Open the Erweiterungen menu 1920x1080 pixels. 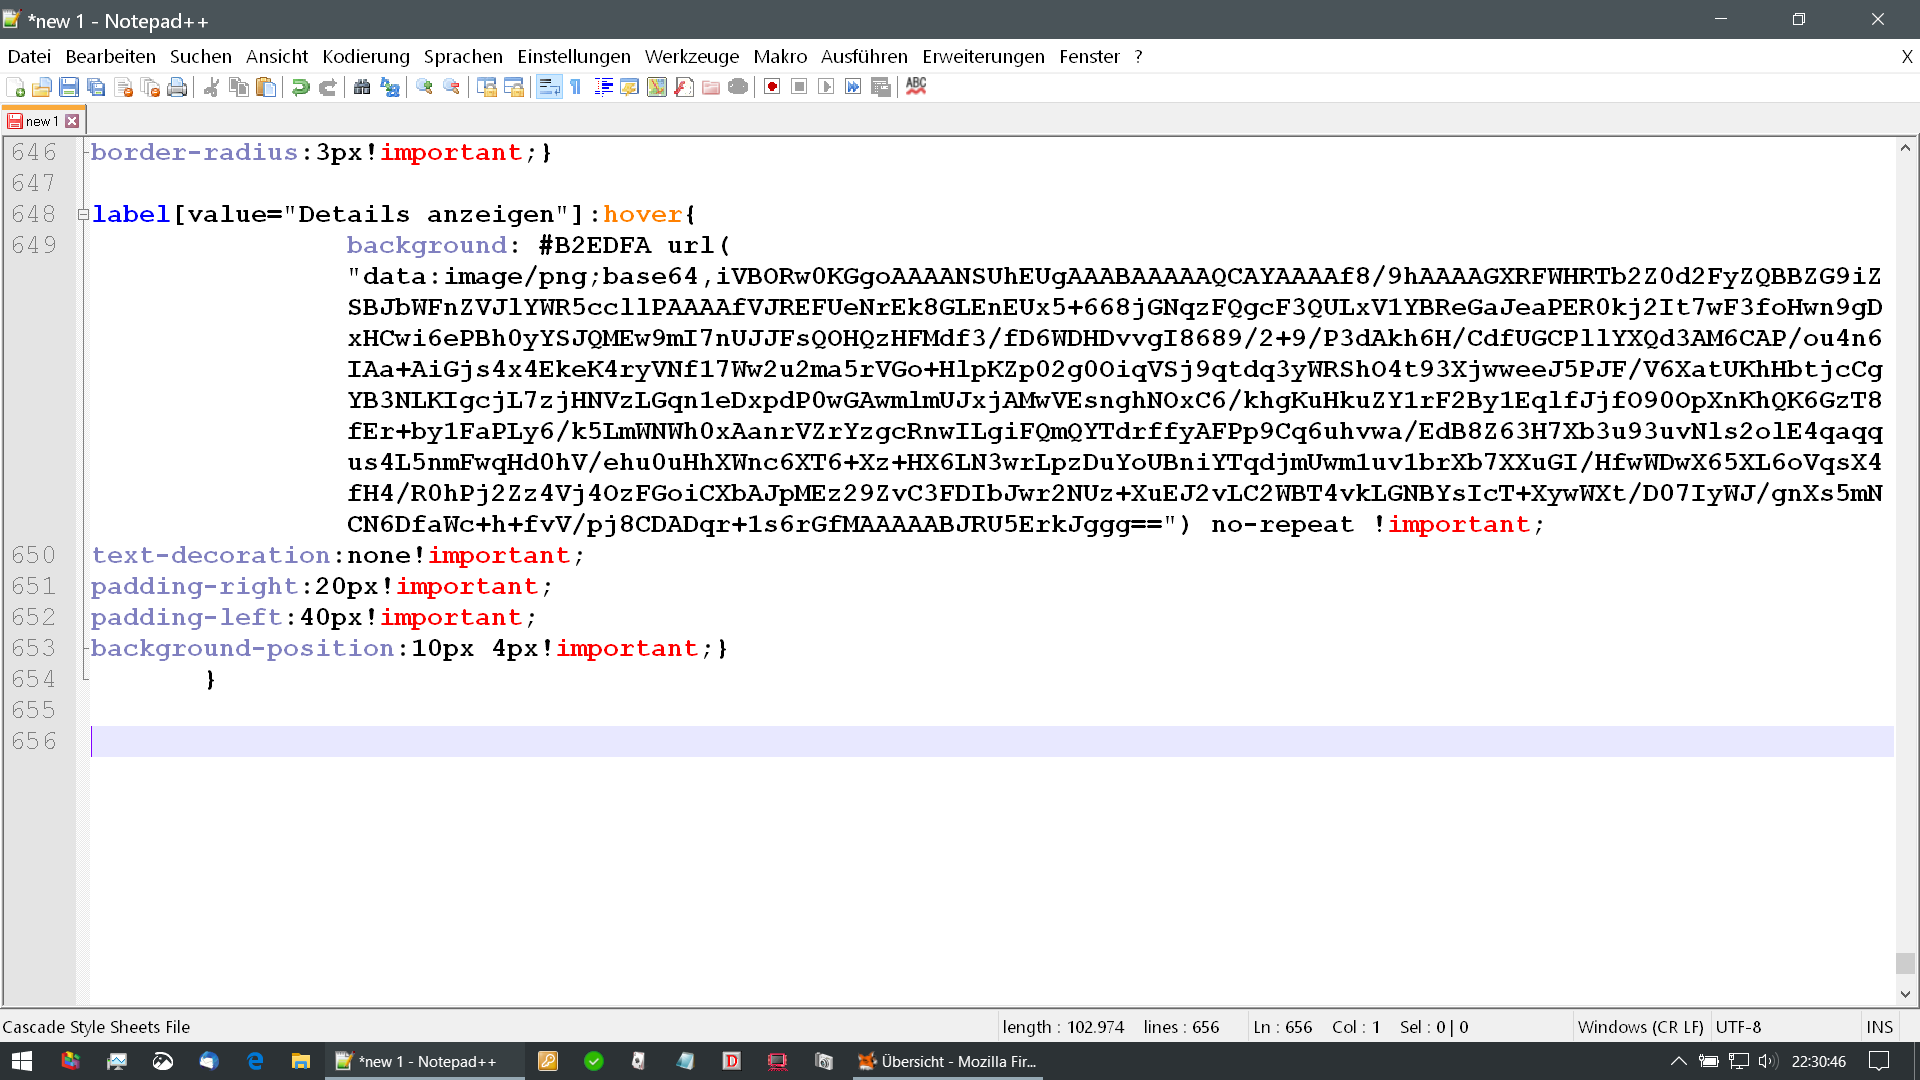(x=983, y=57)
